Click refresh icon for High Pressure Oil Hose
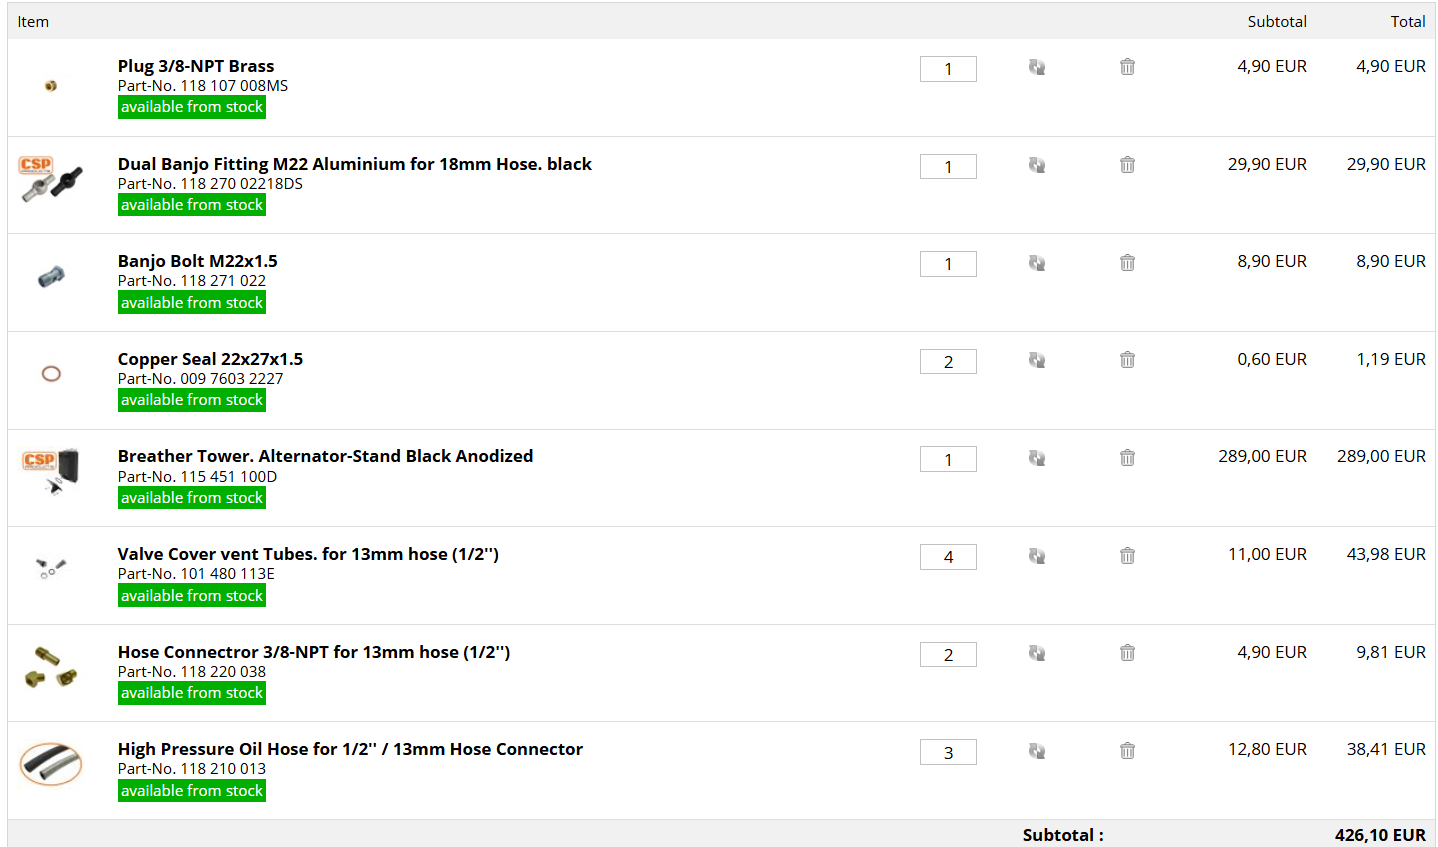The image size is (1438, 847). (x=1037, y=751)
